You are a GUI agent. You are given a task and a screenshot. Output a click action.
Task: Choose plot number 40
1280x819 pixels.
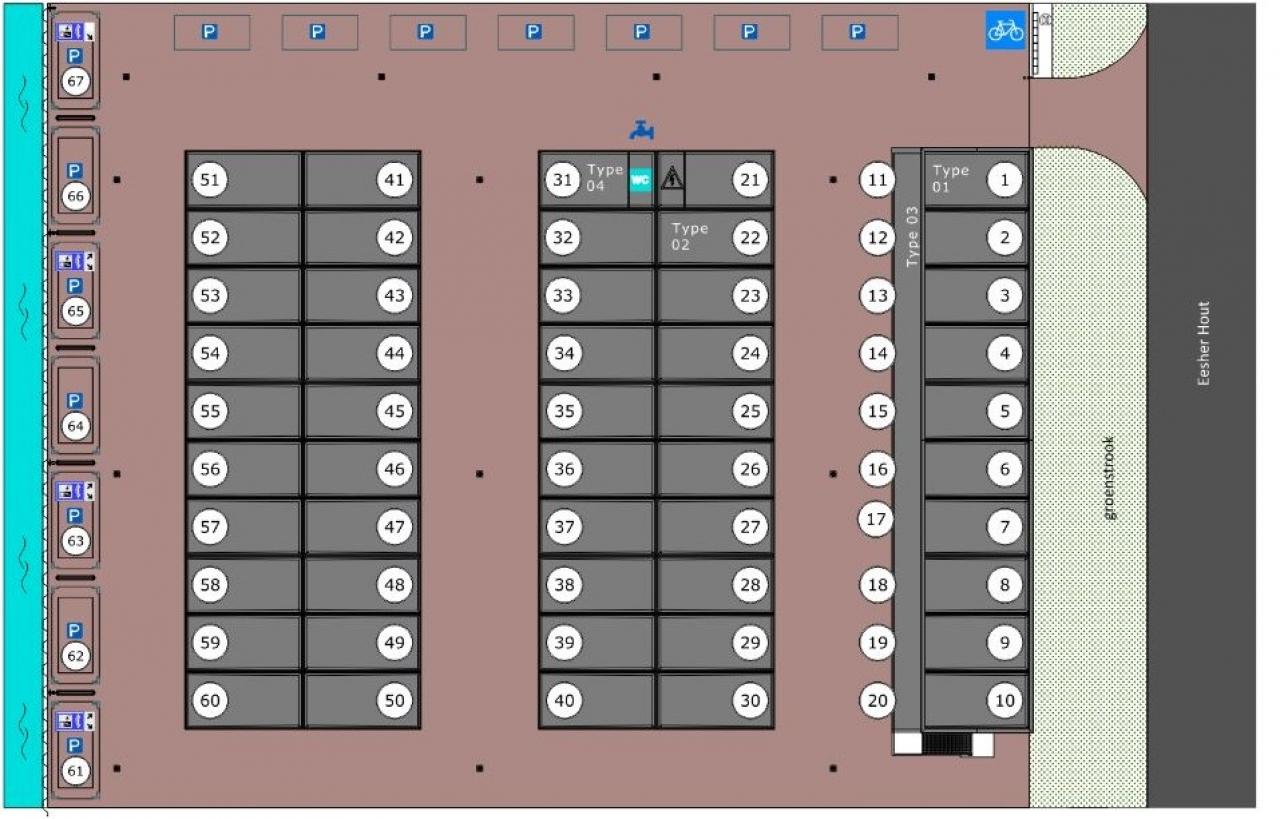click(x=565, y=701)
